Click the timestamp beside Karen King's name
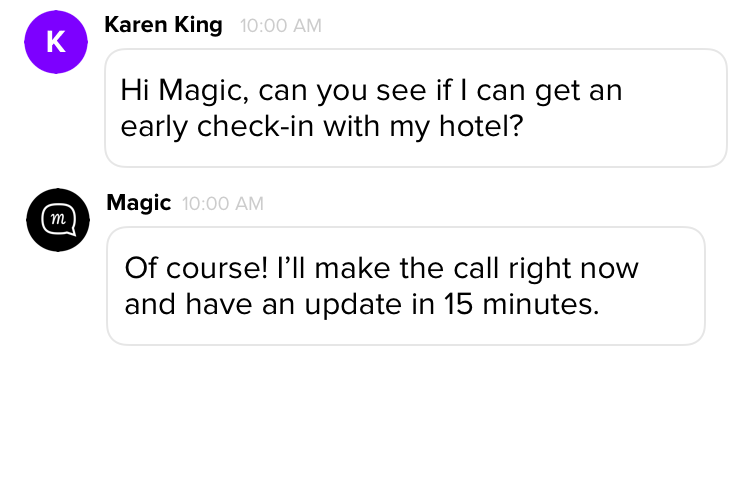This screenshot has height=501, width=750. coord(281,26)
